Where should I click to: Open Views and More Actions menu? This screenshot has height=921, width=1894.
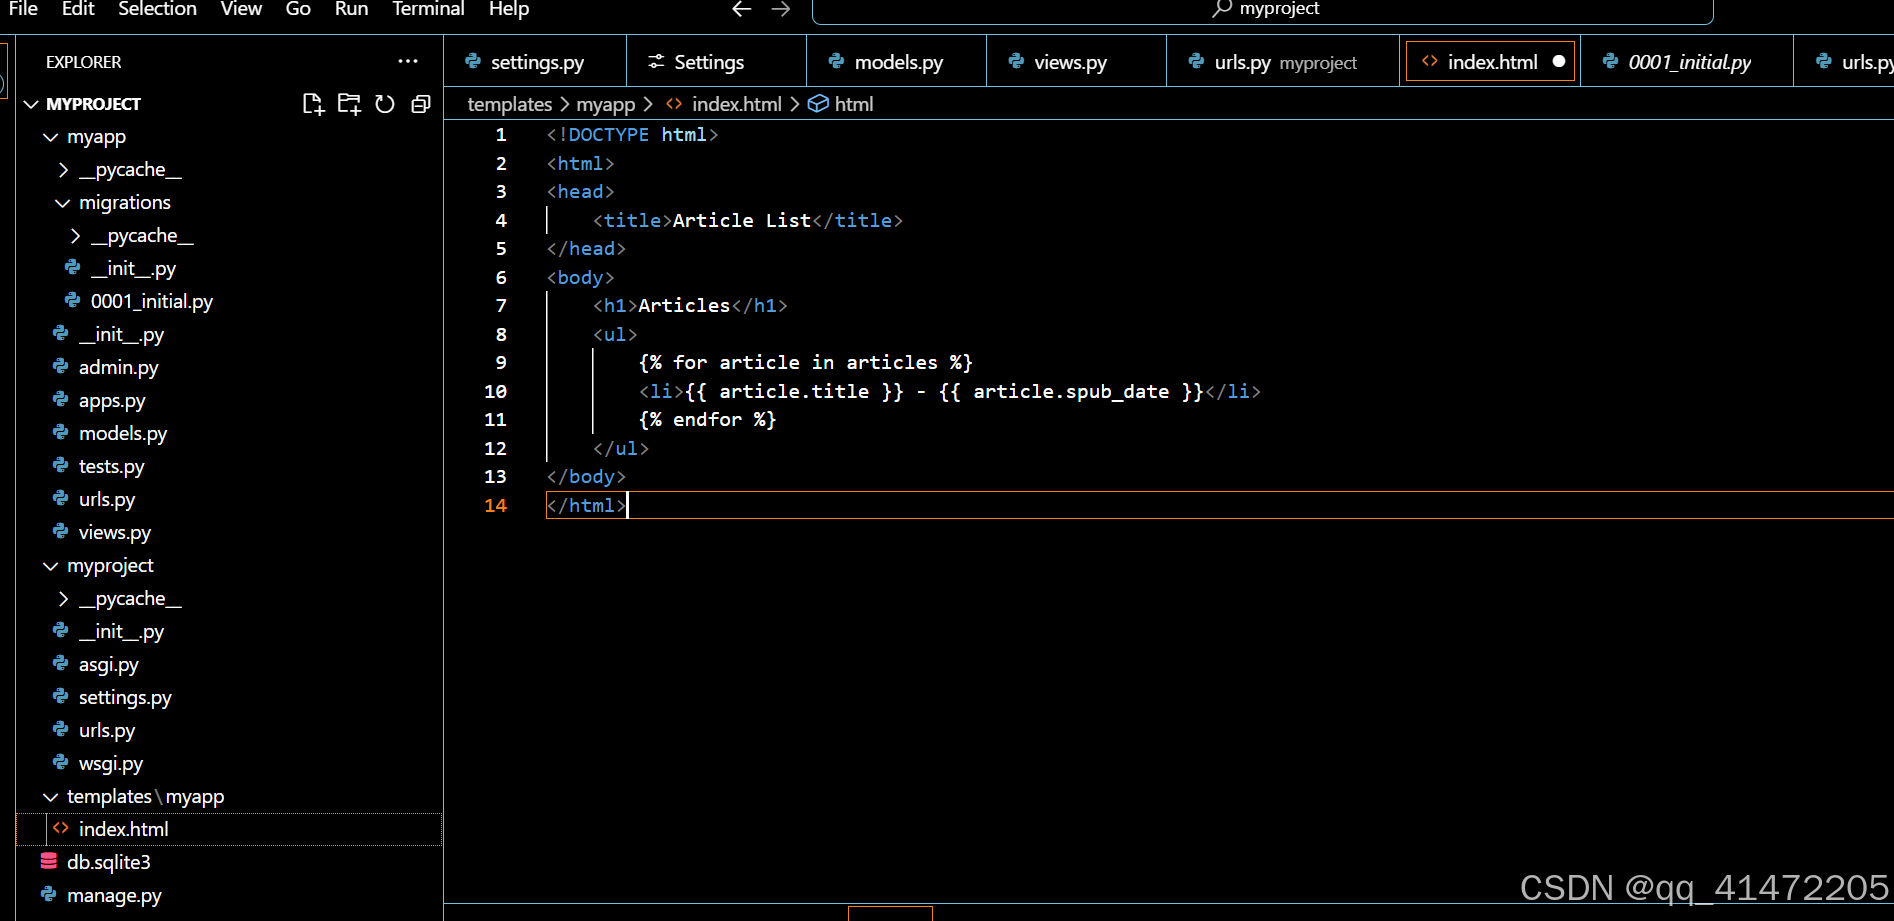408,61
